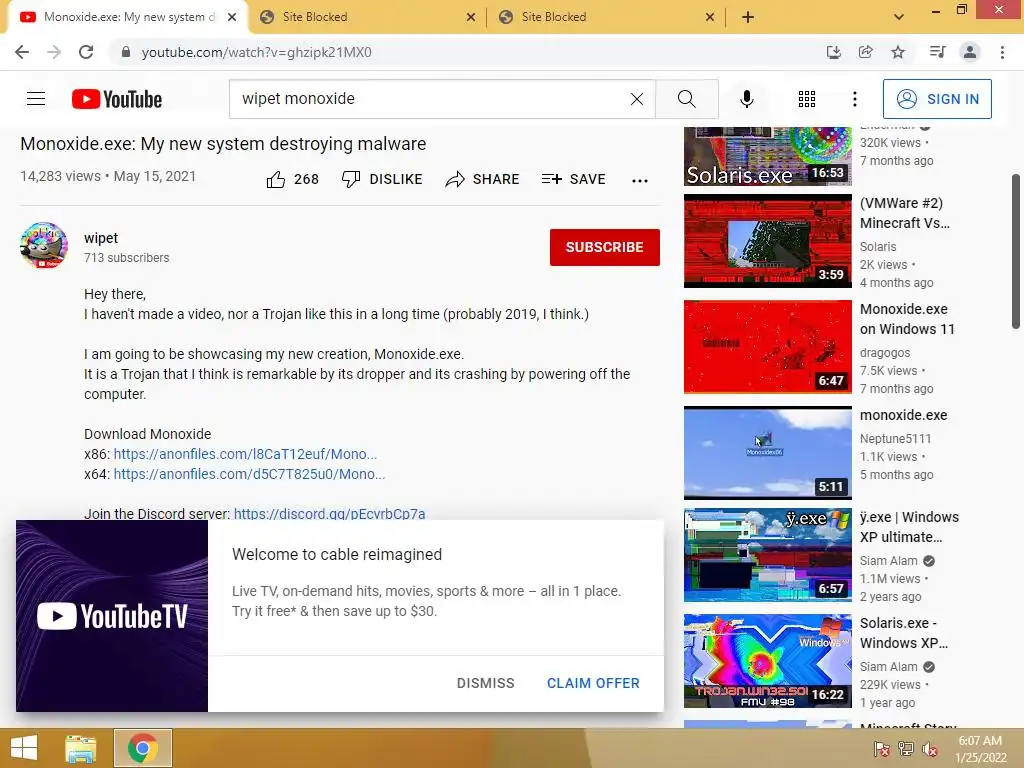Open the YouTube guide hamburger menu

tap(36, 99)
